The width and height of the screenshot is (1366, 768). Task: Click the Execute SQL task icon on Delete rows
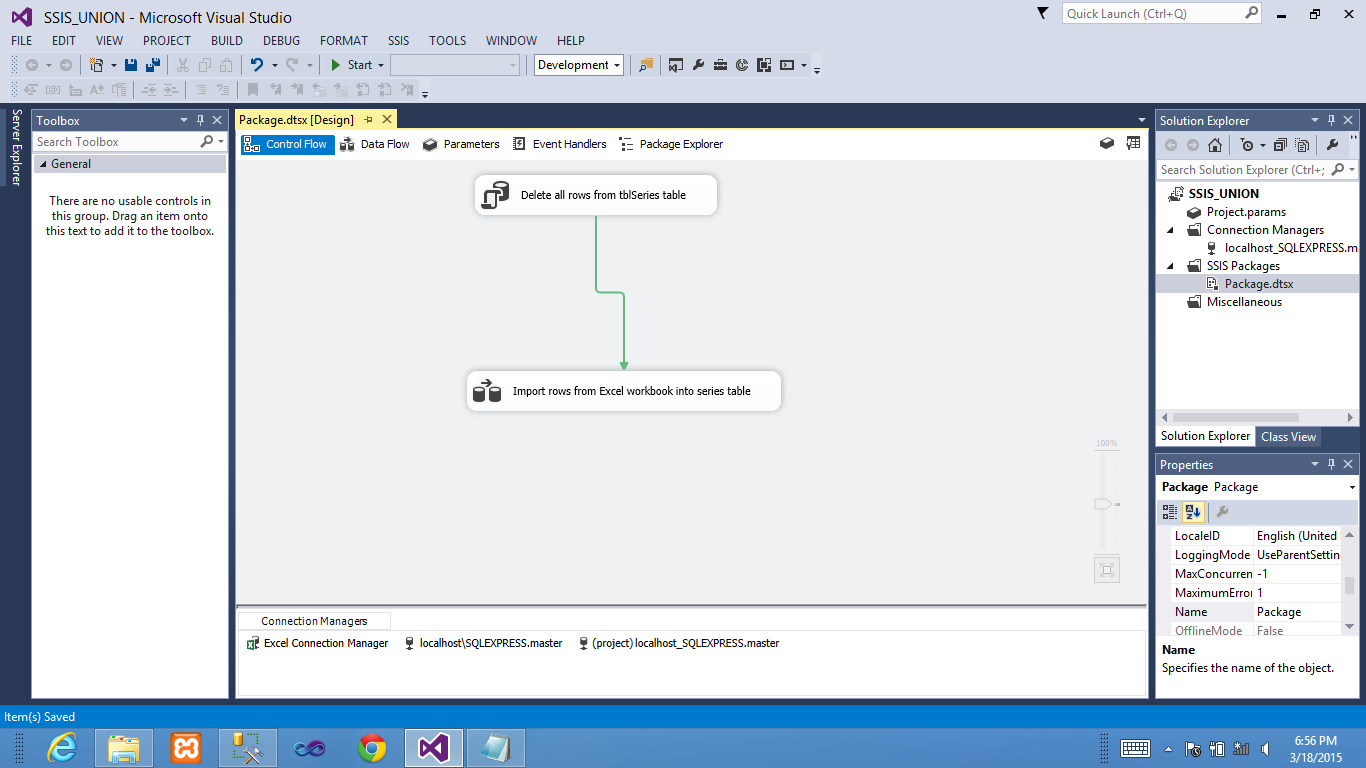tap(495, 195)
